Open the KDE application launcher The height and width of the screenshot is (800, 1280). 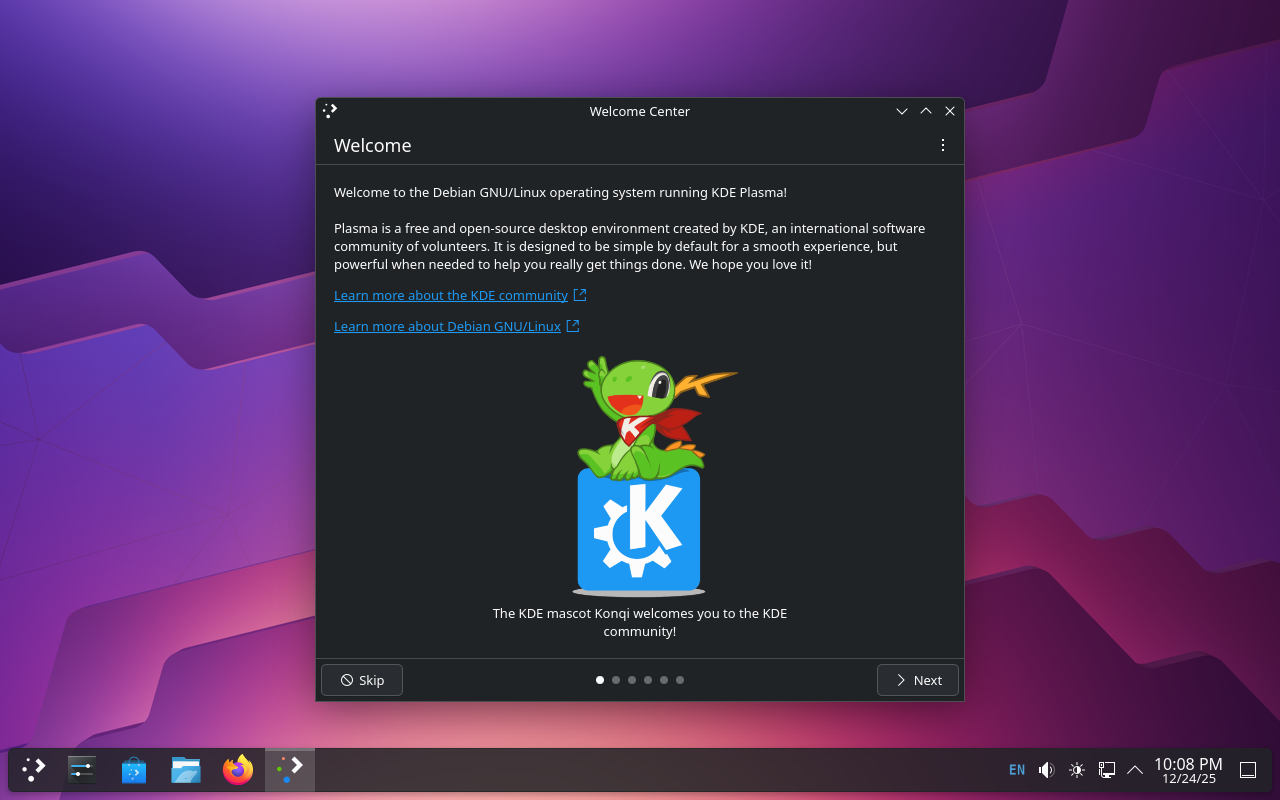coord(34,769)
